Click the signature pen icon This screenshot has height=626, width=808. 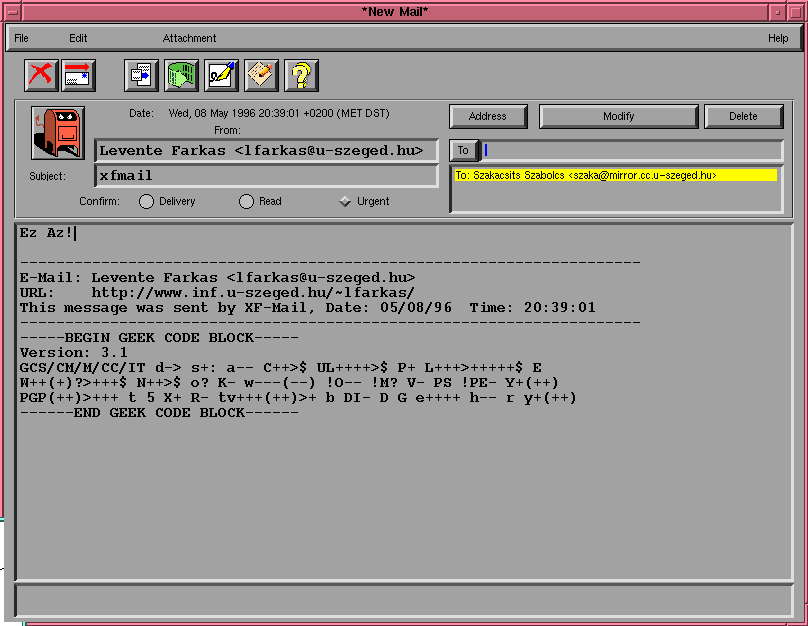[222, 75]
